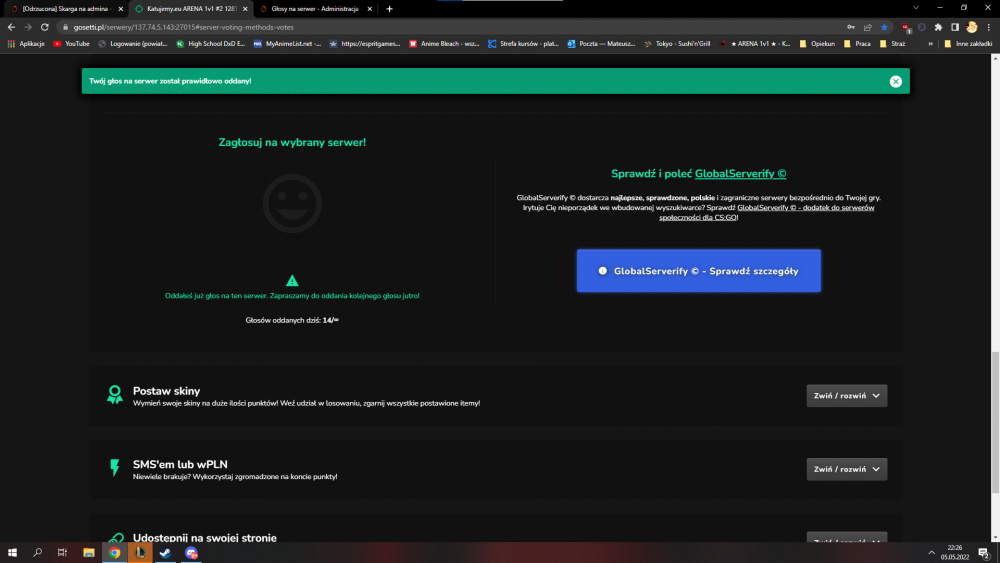The height and width of the screenshot is (563, 1000).
Task: Open the YouTube bookmark
Action: [x=71, y=44]
